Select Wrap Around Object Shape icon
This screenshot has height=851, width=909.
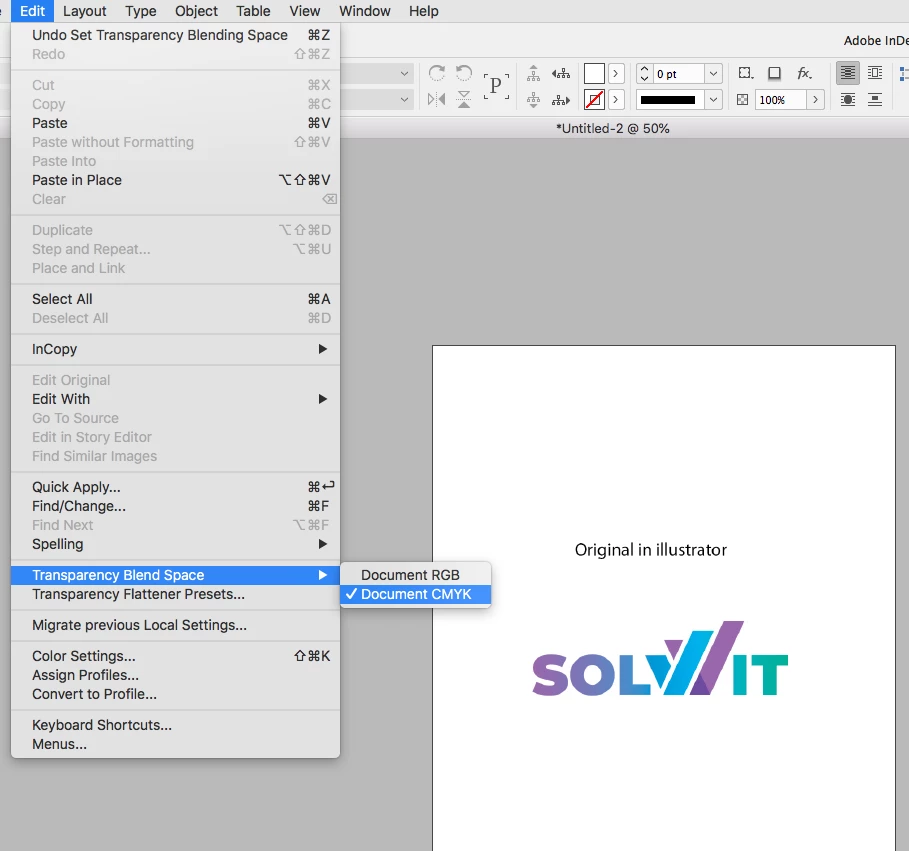[848, 100]
